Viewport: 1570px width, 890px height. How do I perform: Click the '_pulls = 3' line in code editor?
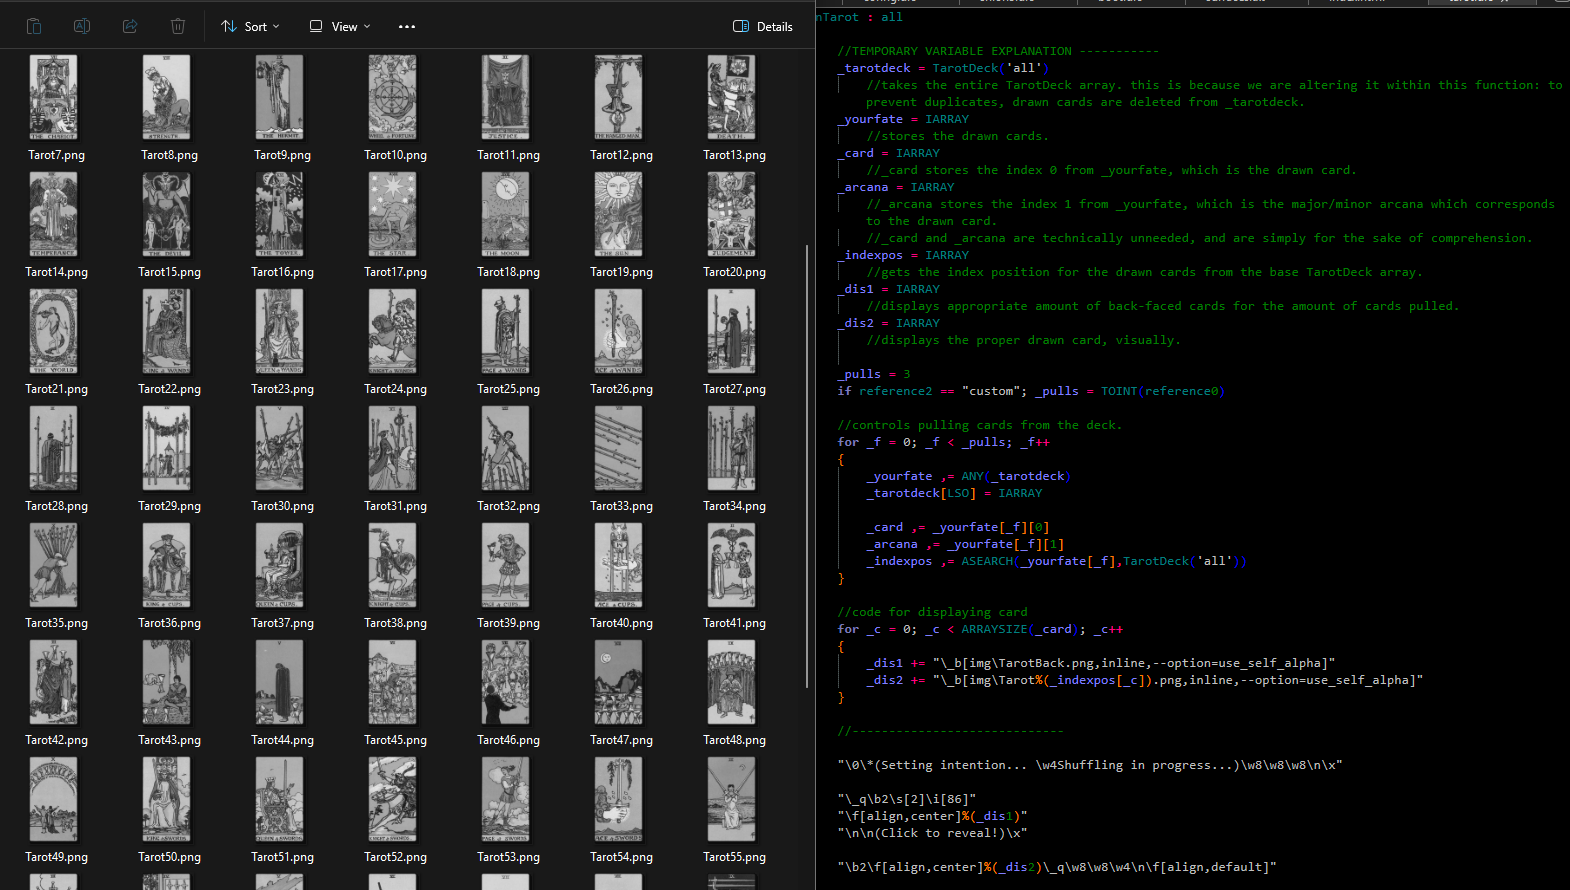click(874, 374)
